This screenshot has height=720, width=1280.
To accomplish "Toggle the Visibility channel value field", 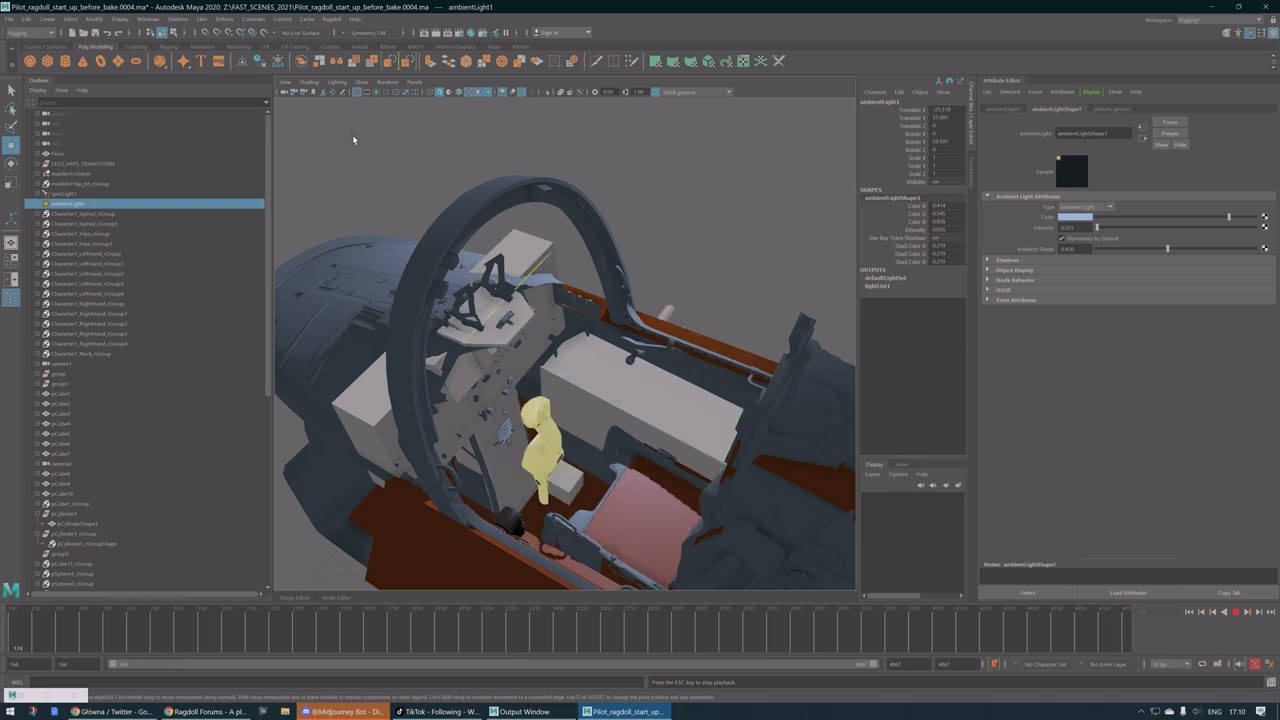I will [945, 182].
